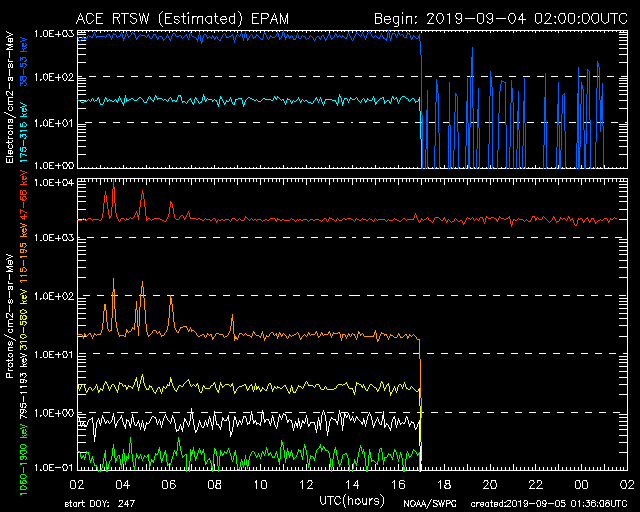
Task: Select hour 12 on the time axis
Action: tap(306, 484)
